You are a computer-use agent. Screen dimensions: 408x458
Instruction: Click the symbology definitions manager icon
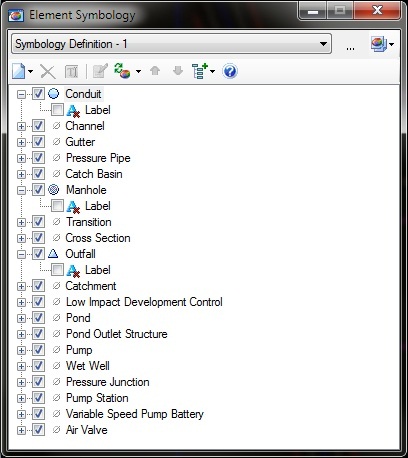click(379, 44)
